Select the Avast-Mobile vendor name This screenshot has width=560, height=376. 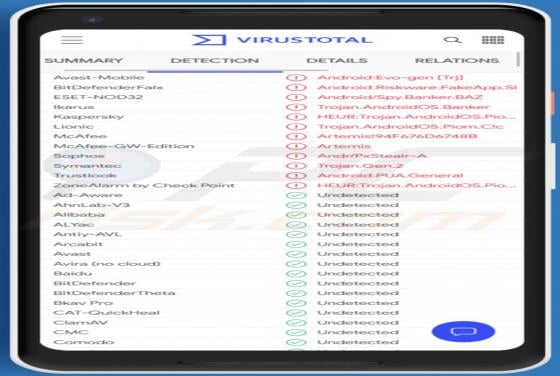99,77
